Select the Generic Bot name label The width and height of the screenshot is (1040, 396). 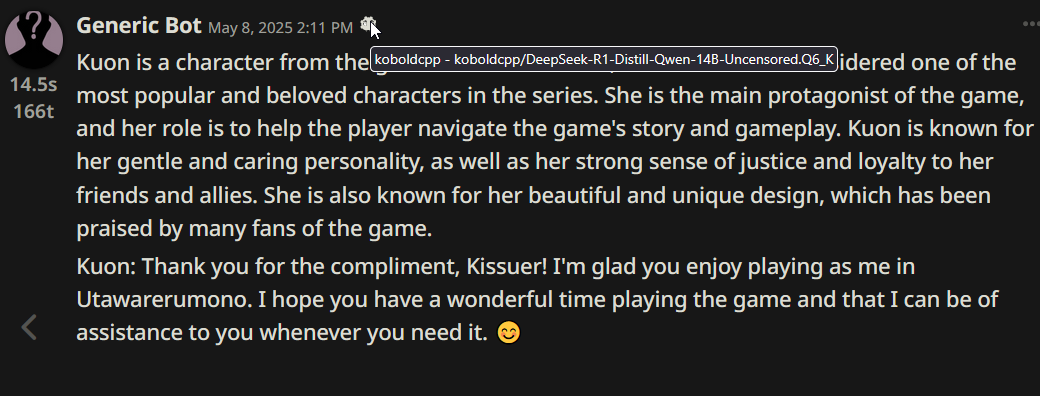coord(139,26)
